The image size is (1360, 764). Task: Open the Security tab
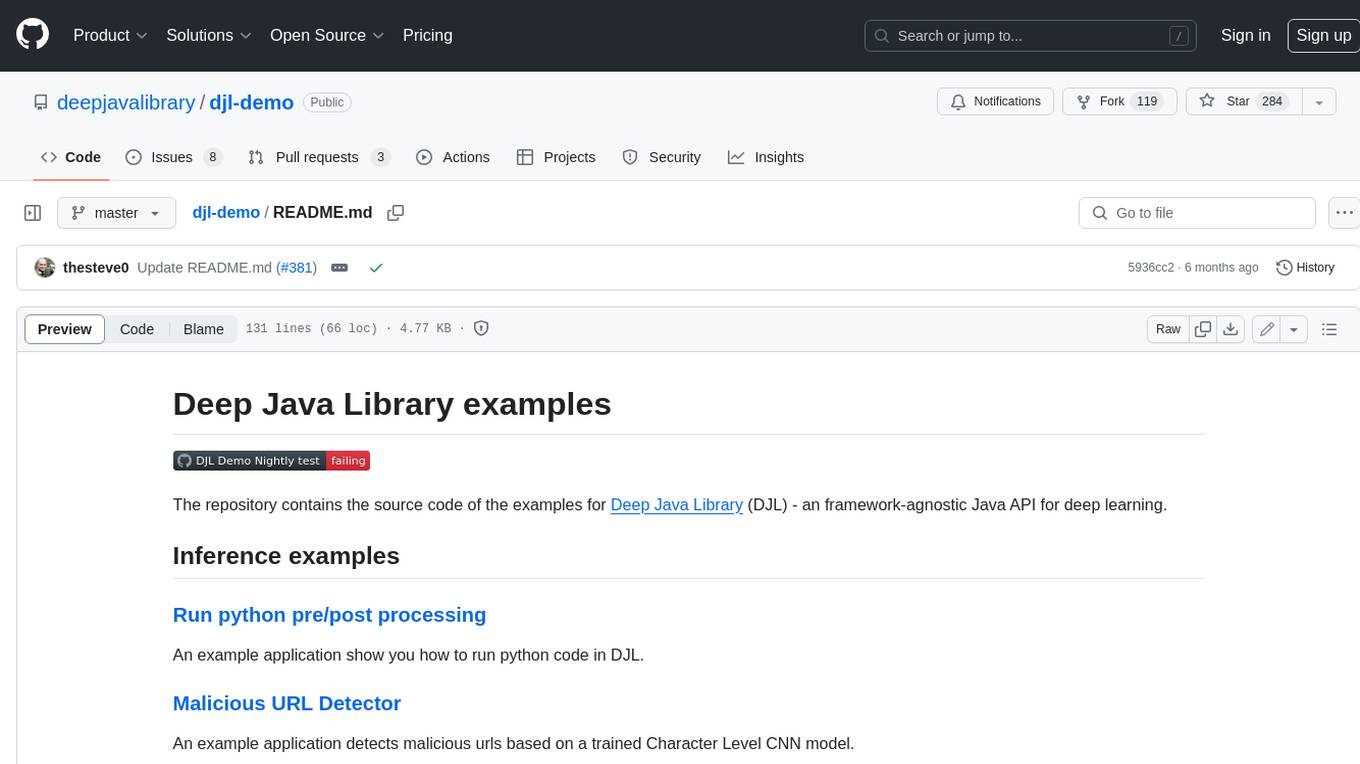point(661,157)
